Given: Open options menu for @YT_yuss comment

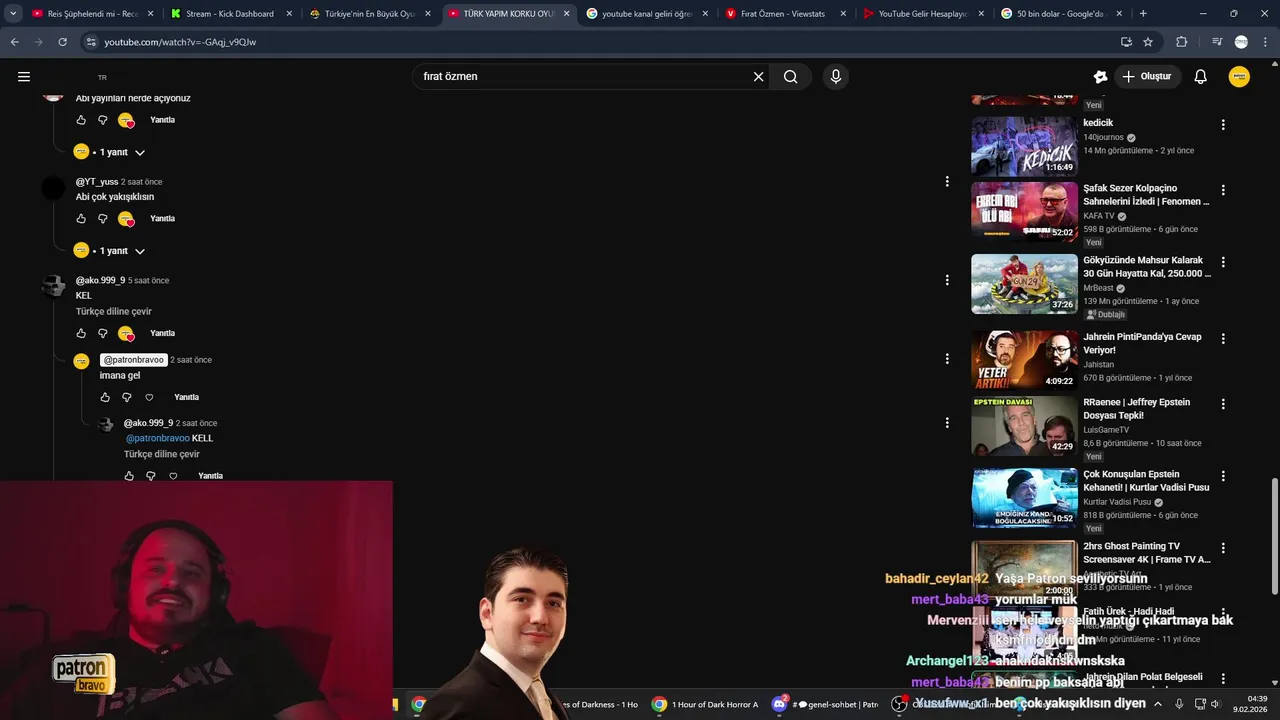Looking at the screenshot, I should [947, 181].
